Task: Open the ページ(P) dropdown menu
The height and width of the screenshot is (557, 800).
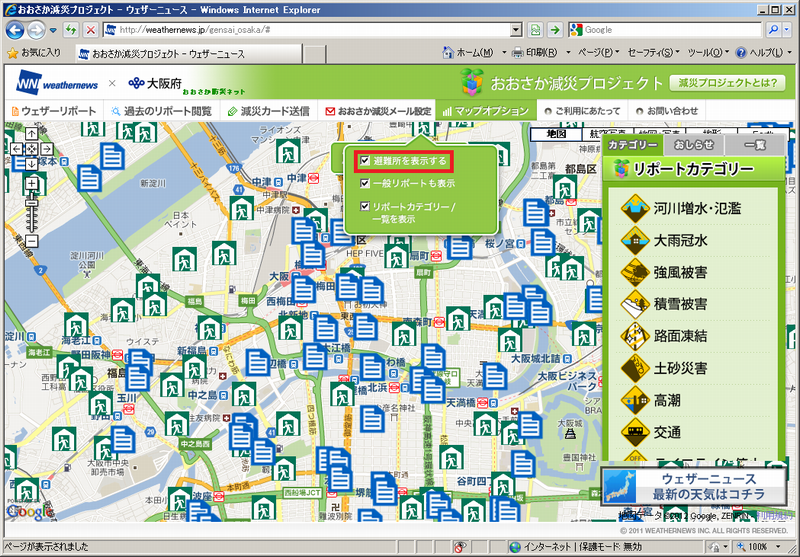Action: [x=598, y=53]
